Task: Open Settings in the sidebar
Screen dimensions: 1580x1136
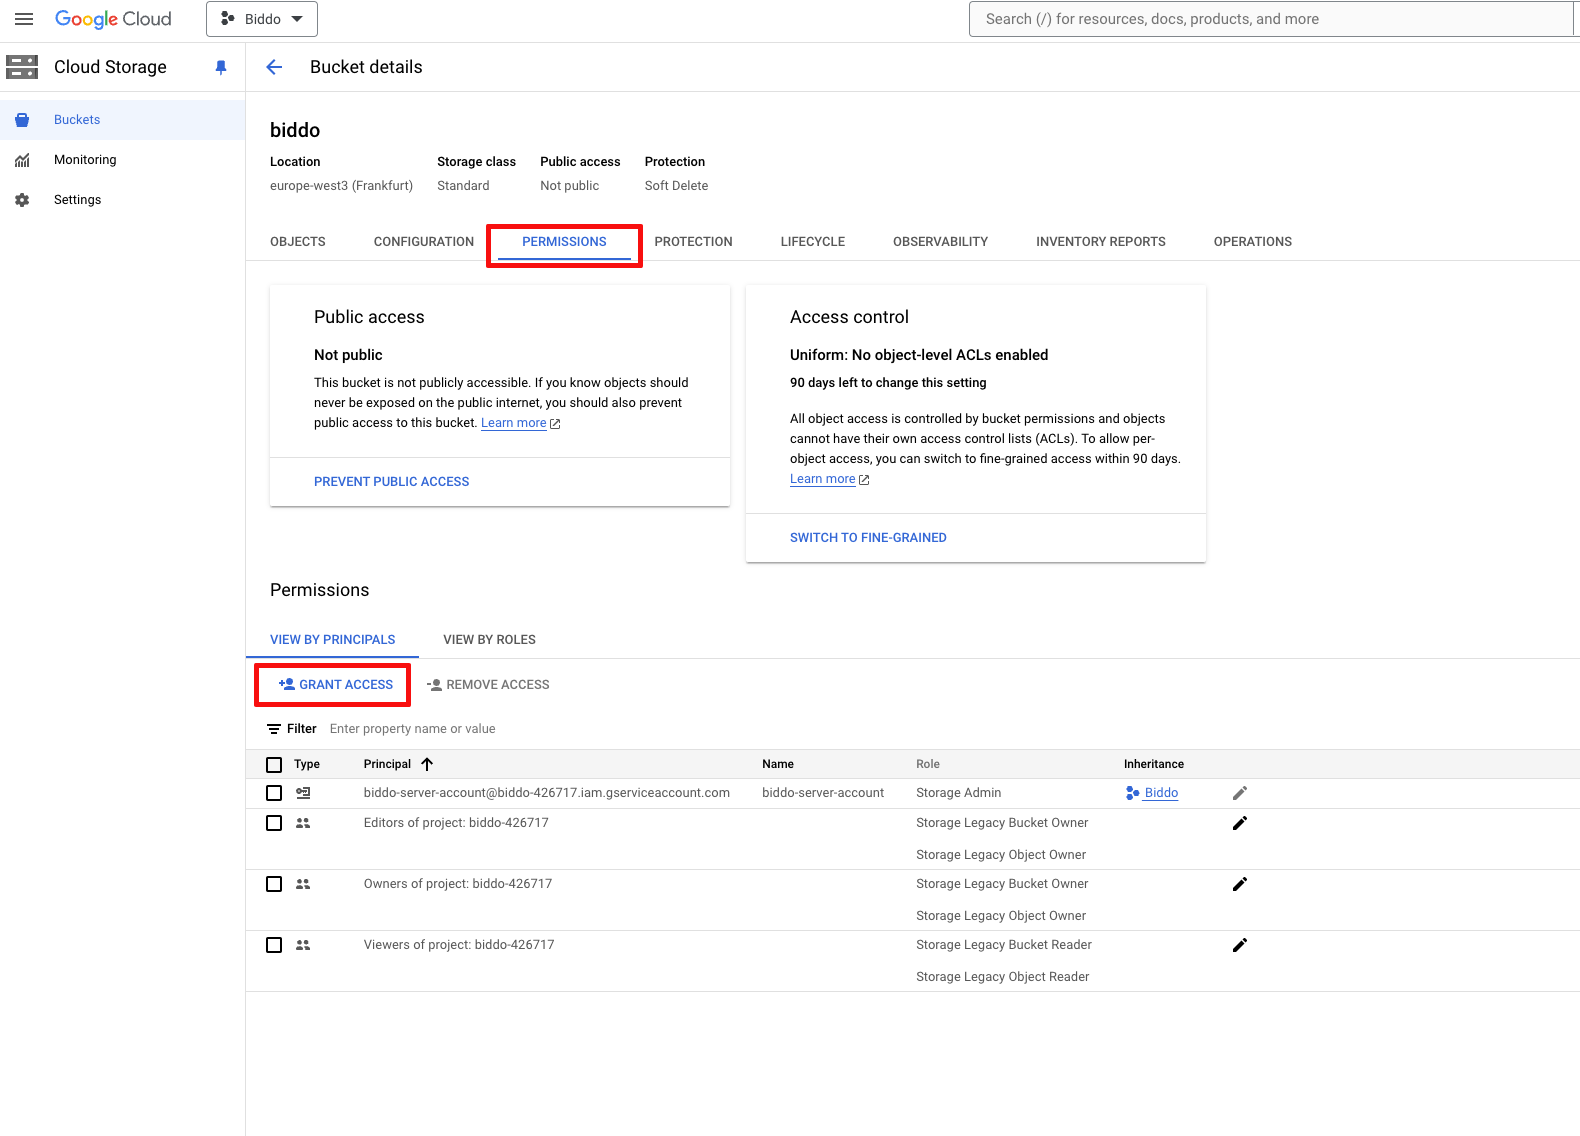Action: point(122,200)
